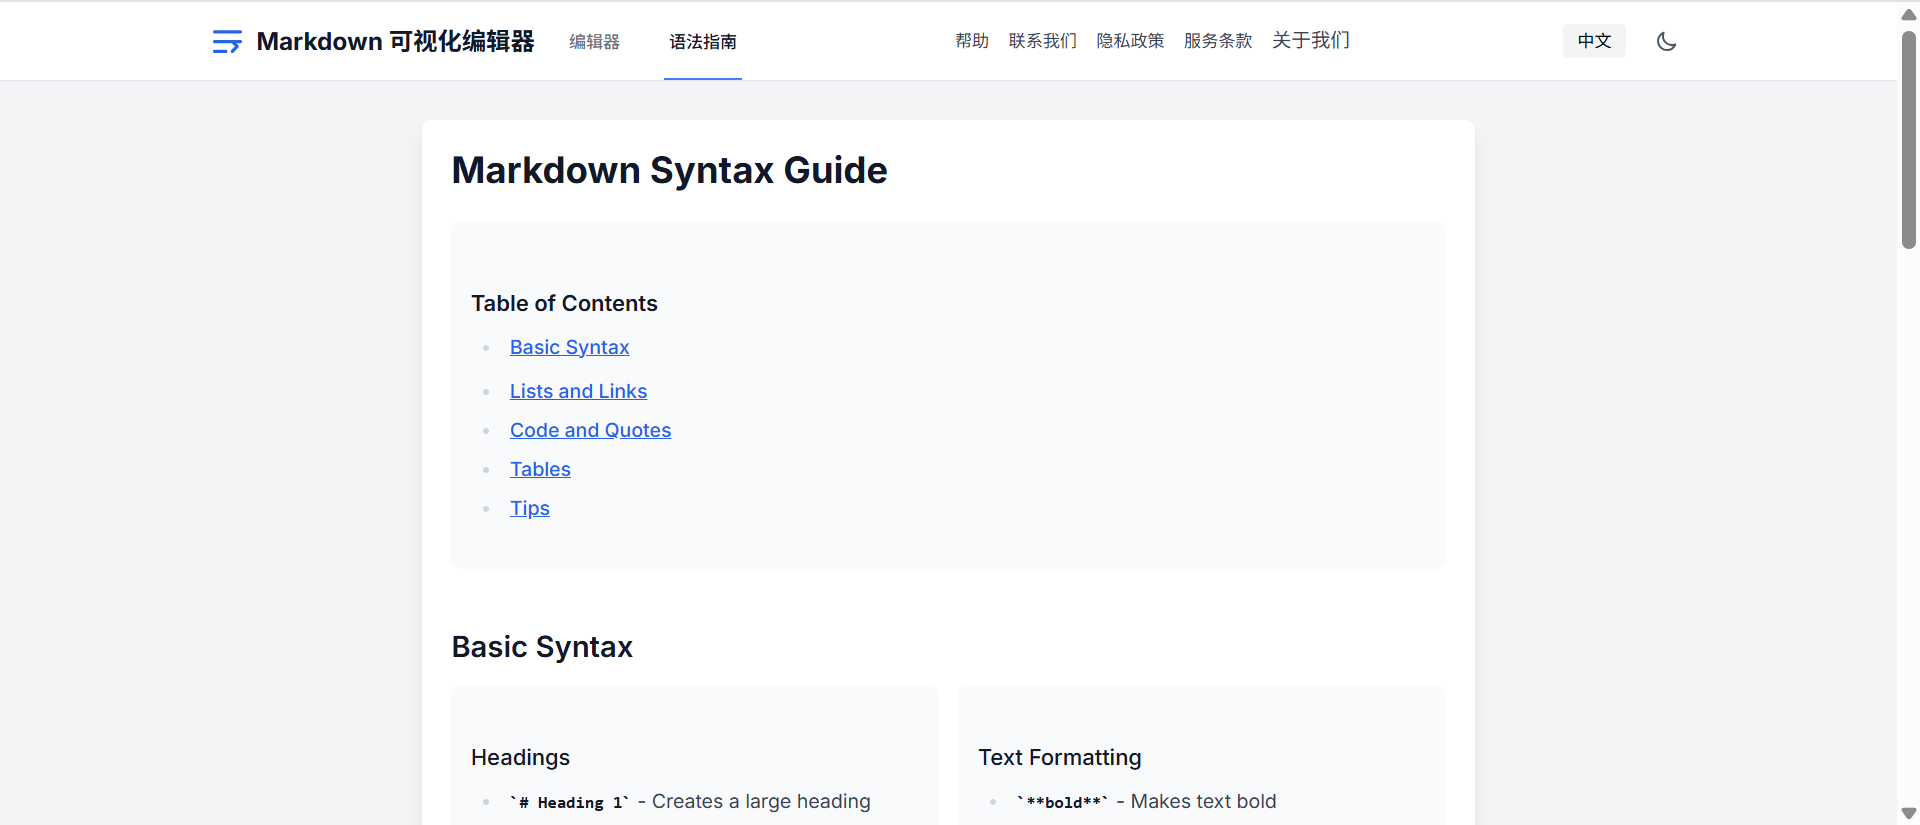Click the scrollbar up arrow
The height and width of the screenshot is (825, 1920).
1908,14
